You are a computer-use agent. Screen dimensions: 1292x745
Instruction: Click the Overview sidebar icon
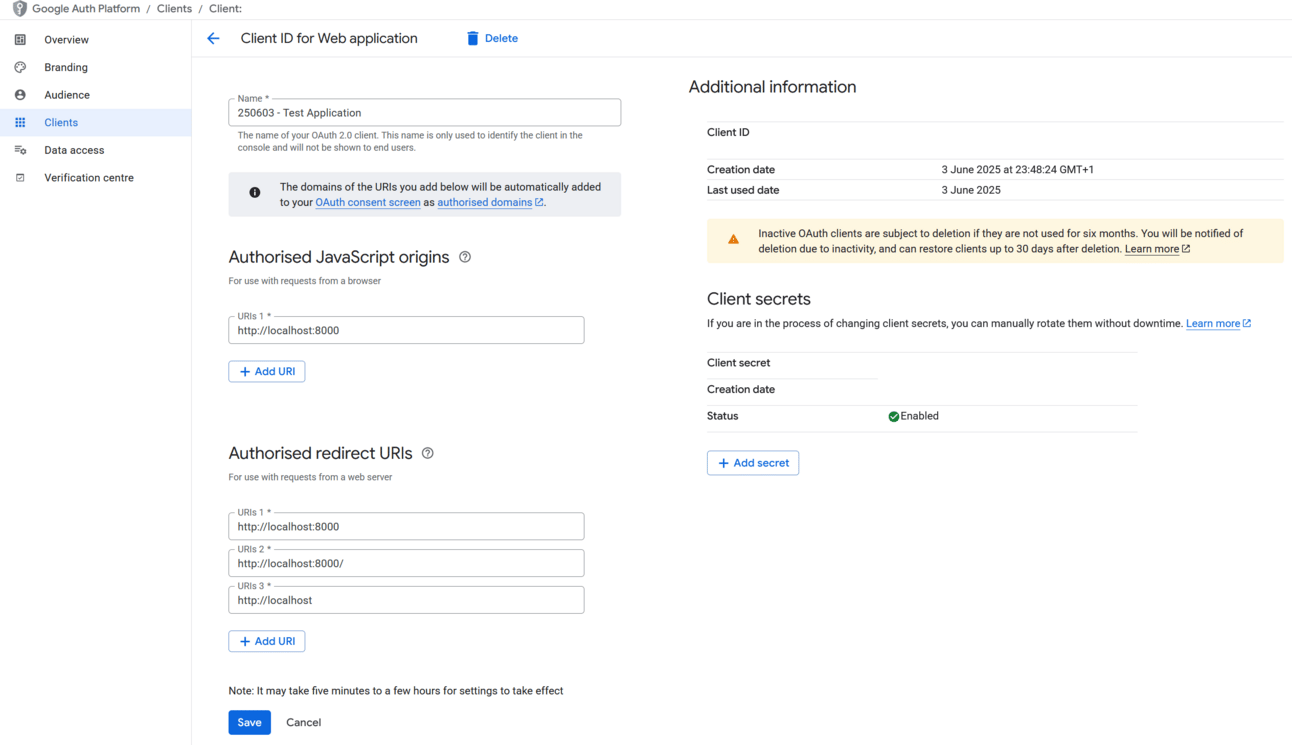click(x=20, y=40)
